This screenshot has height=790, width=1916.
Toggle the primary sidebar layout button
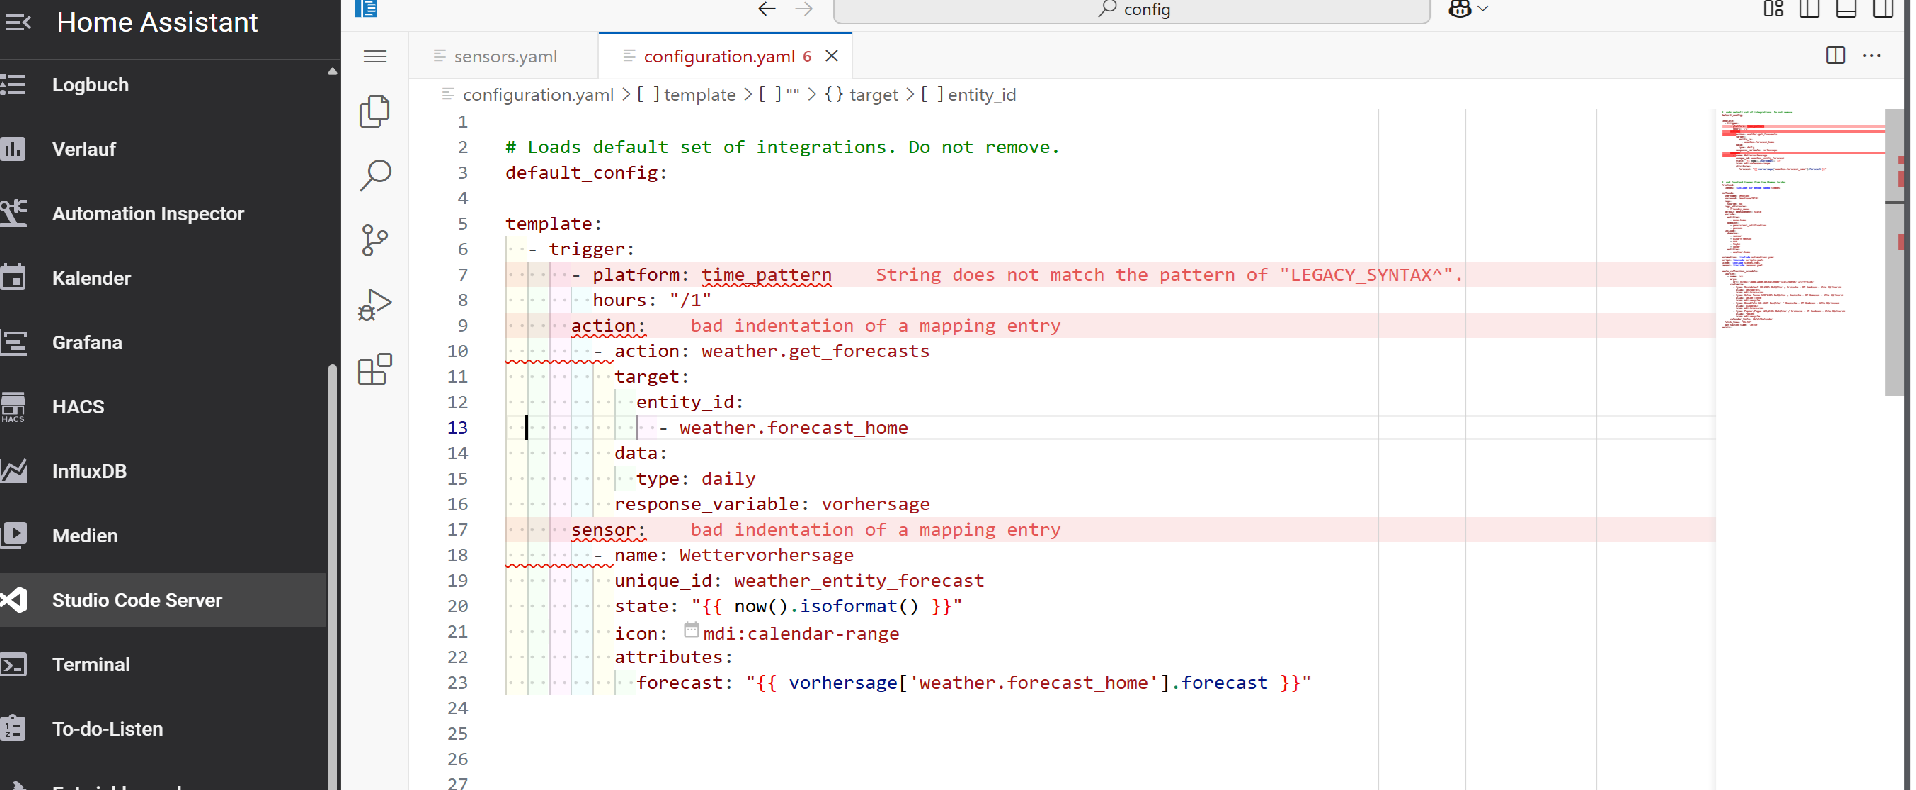(x=1809, y=9)
